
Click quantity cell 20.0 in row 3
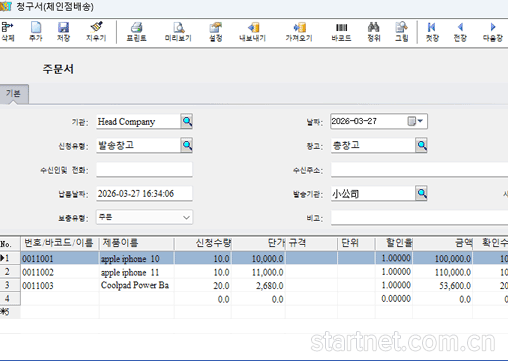point(203,285)
